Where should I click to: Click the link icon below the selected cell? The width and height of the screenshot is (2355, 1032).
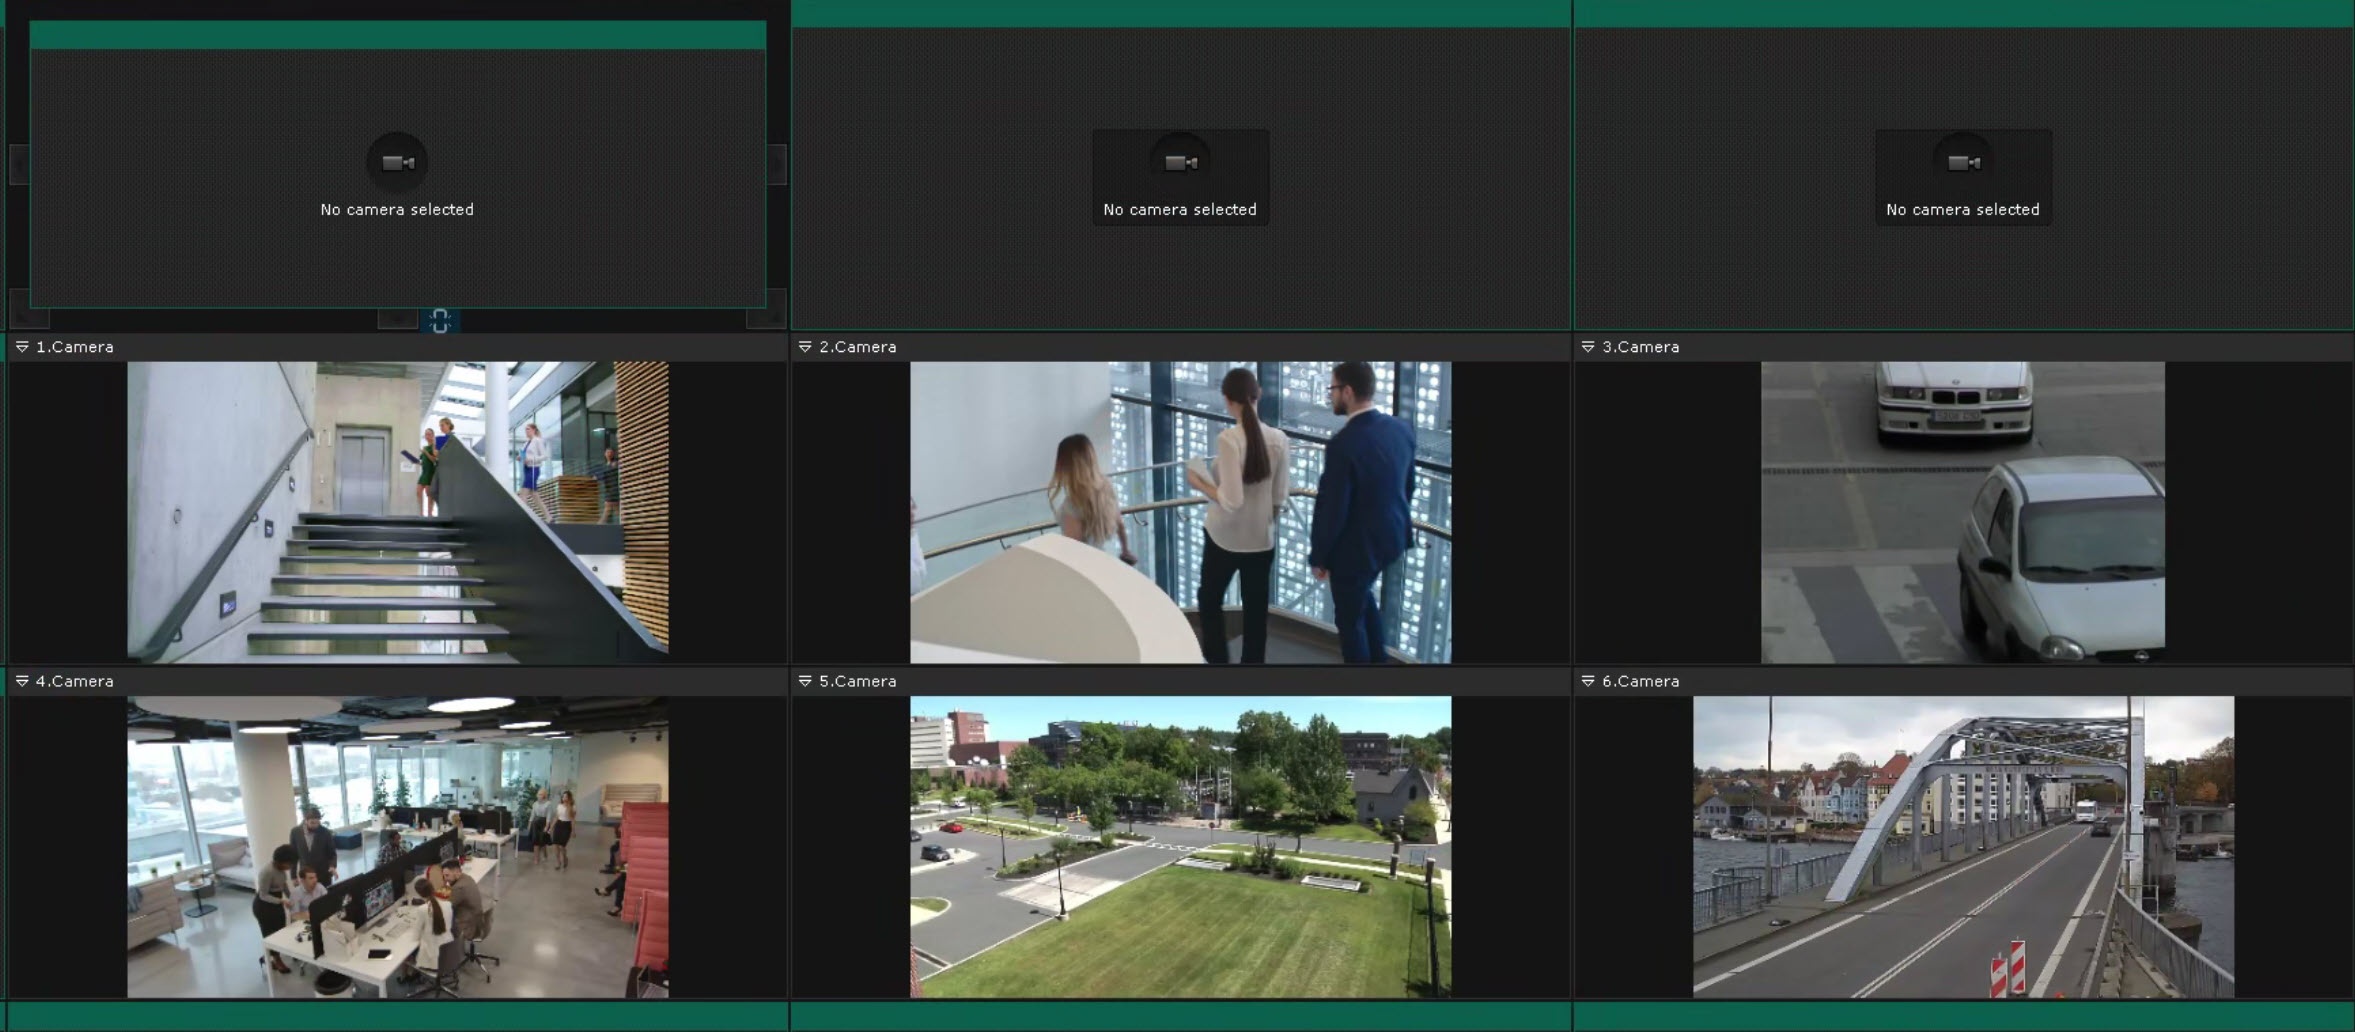[x=440, y=320]
